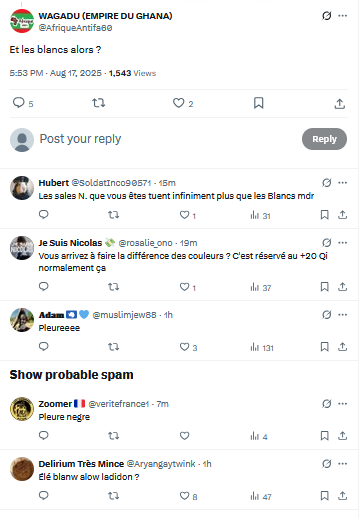This screenshot has height=518, width=363.
Task: Bookmark the main post
Action: point(259,103)
